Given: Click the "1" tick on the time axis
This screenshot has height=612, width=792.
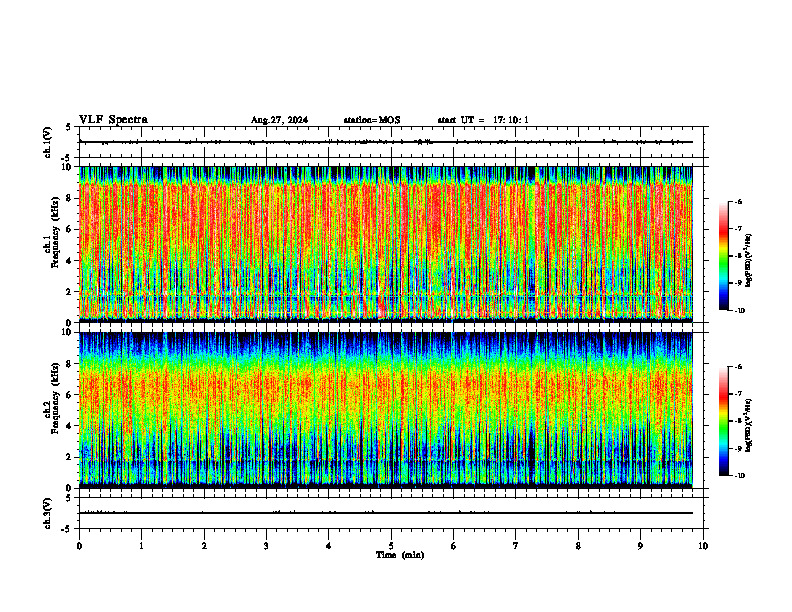Looking at the screenshot, I should click(x=141, y=546).
